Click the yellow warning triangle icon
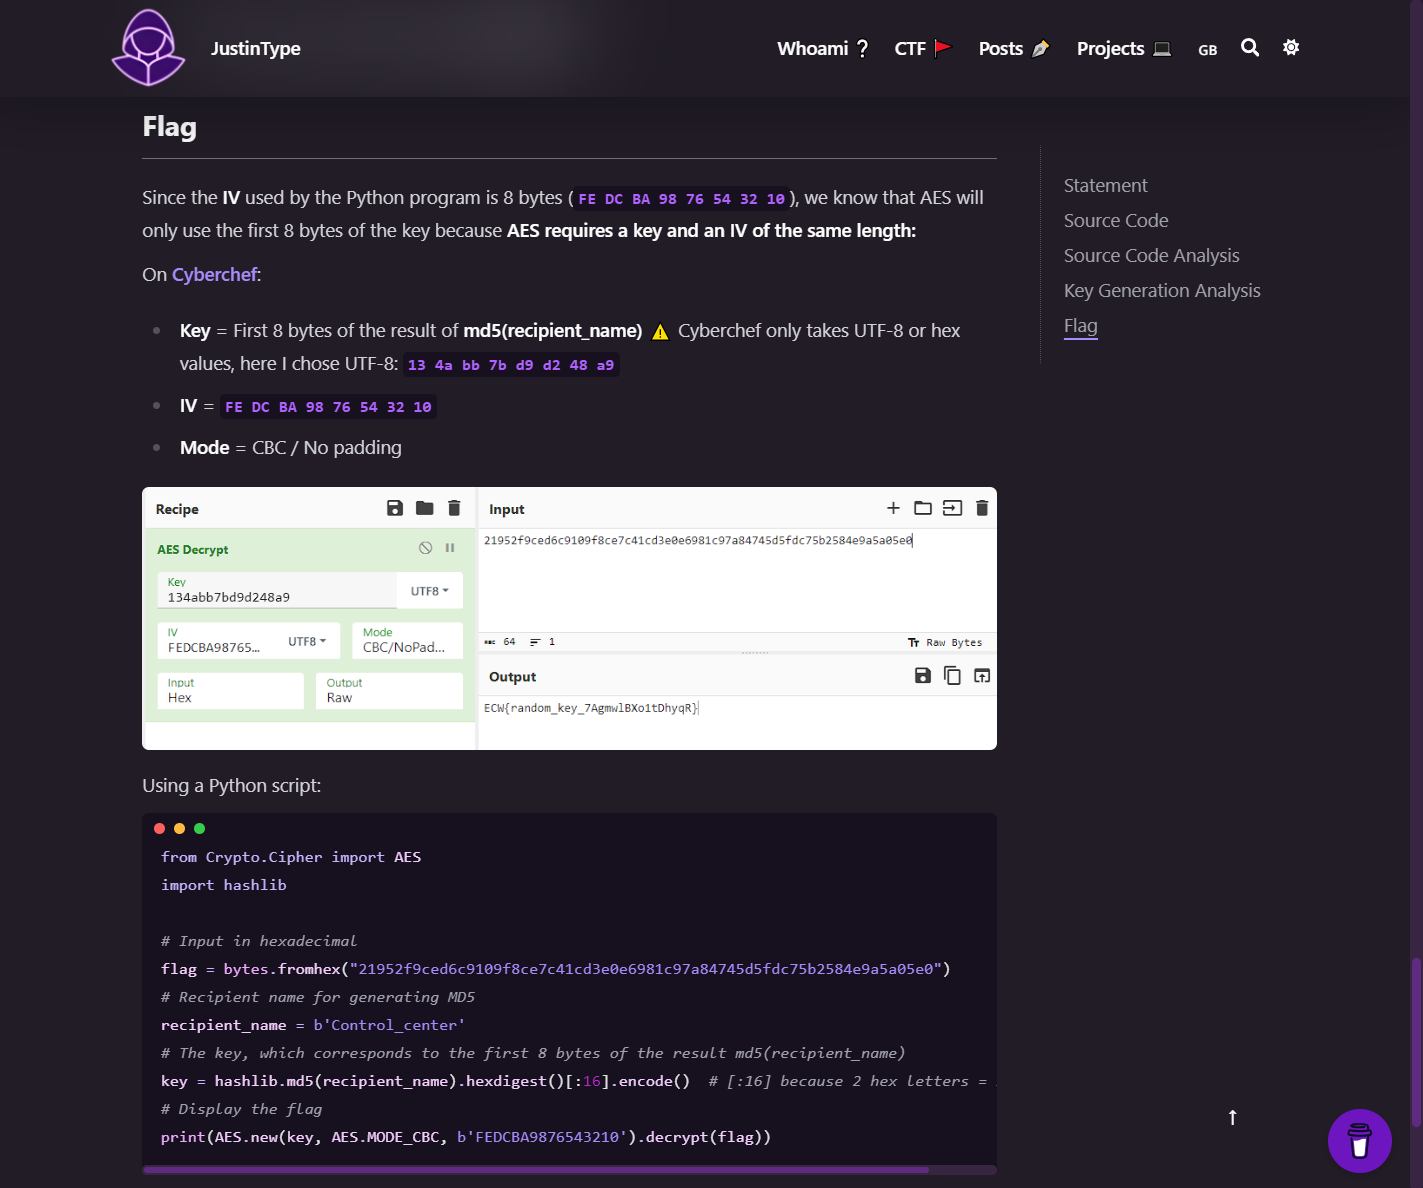This screenshot has width=1423, height=1188. click(x=660, y=332)
